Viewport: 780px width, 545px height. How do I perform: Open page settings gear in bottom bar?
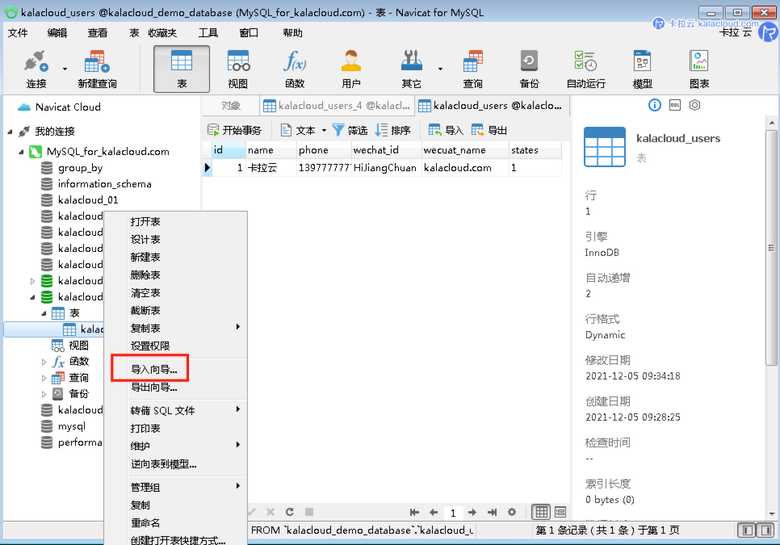click(512, 512)
